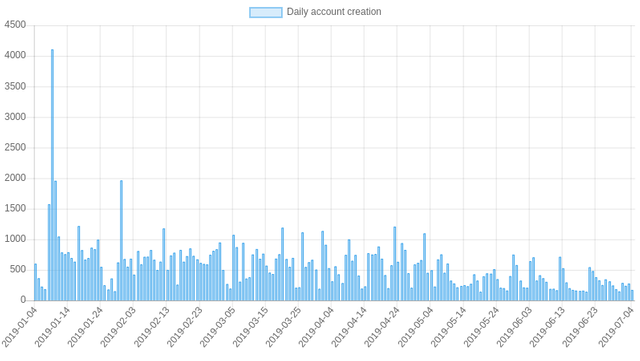The width and height of the screenshot is (640, 361).
Task: Select the tallest bar above 4000
Action: [x=52, y=175]
